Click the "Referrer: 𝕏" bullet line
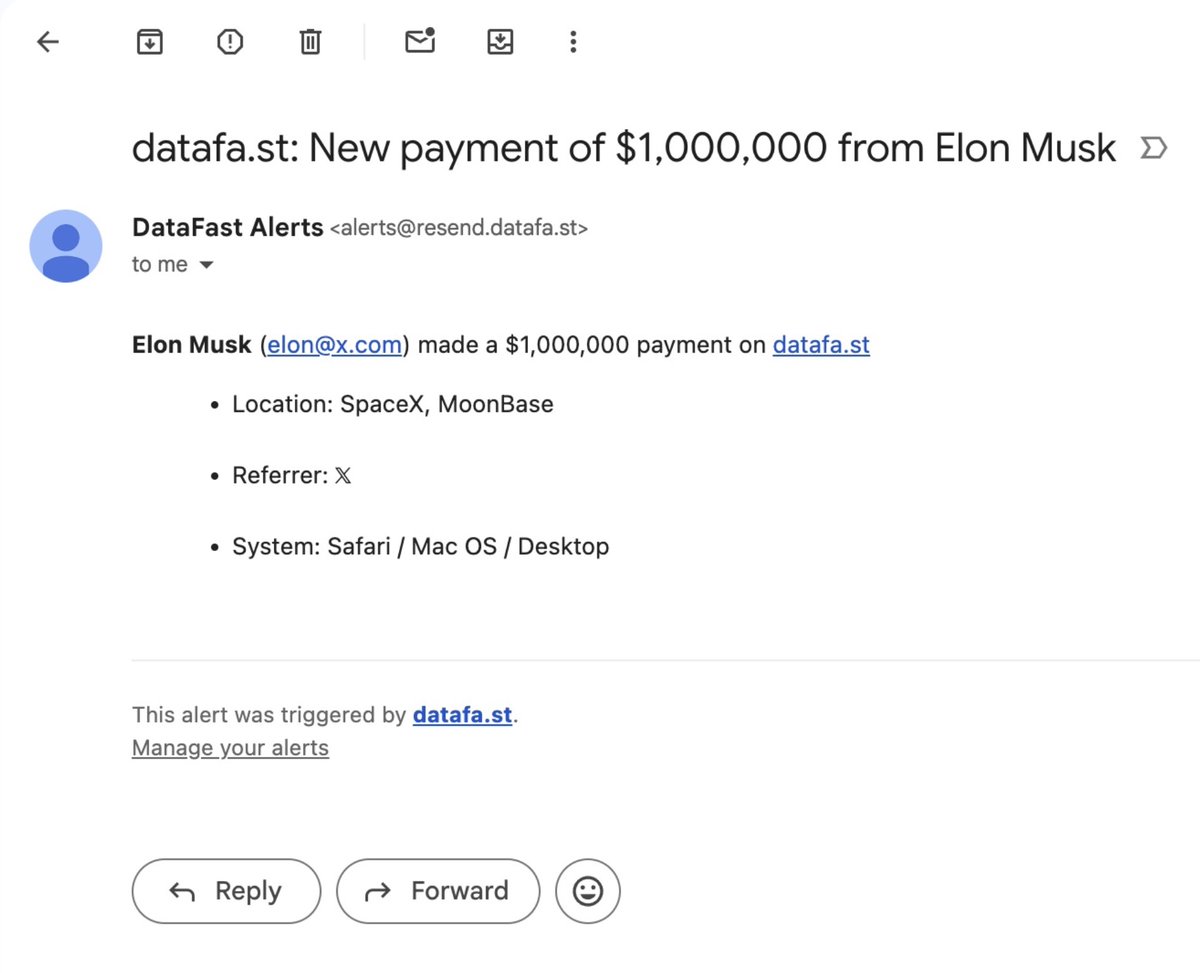This screenshot has width=1200, height=973. 292,476
